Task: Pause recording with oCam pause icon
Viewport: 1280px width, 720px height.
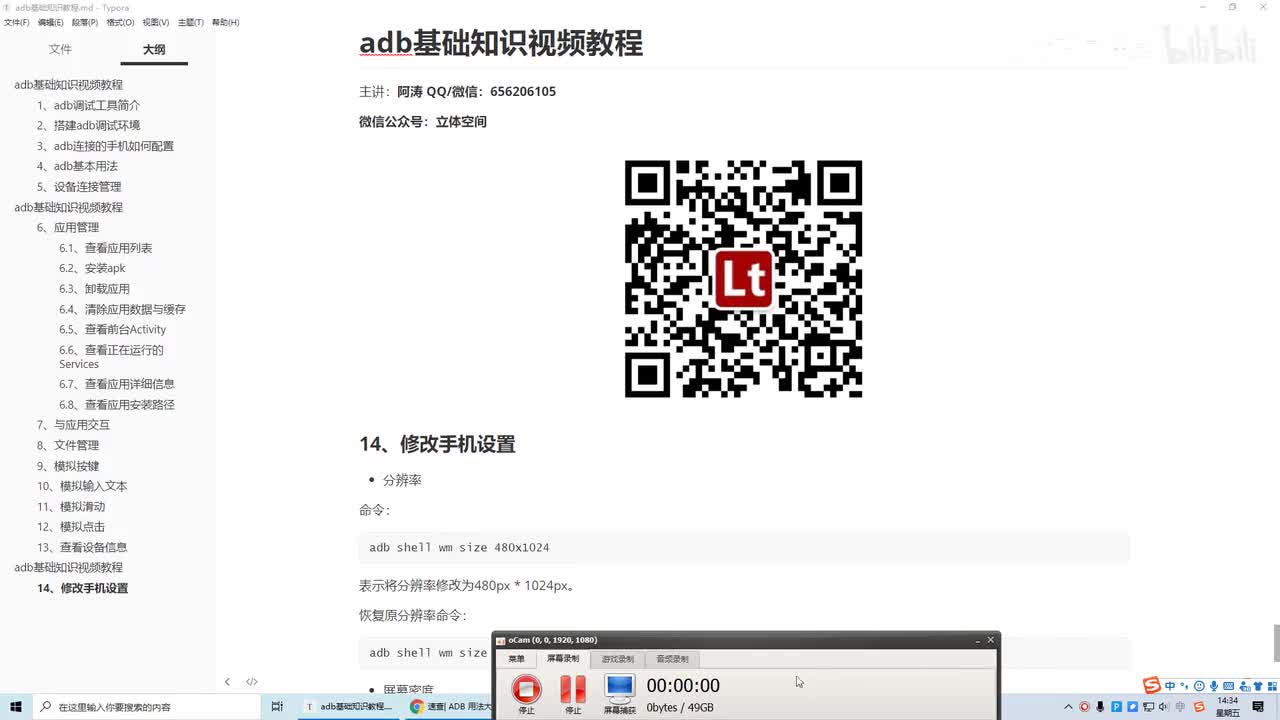Action: point(573,689)
